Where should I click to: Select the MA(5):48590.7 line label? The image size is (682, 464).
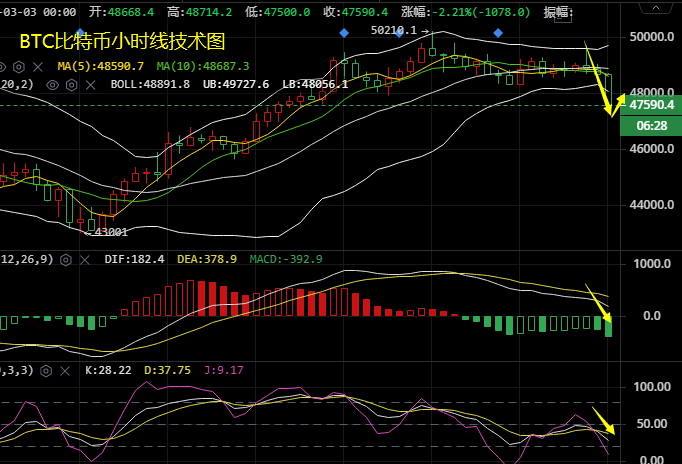click(x=100, y=65)
